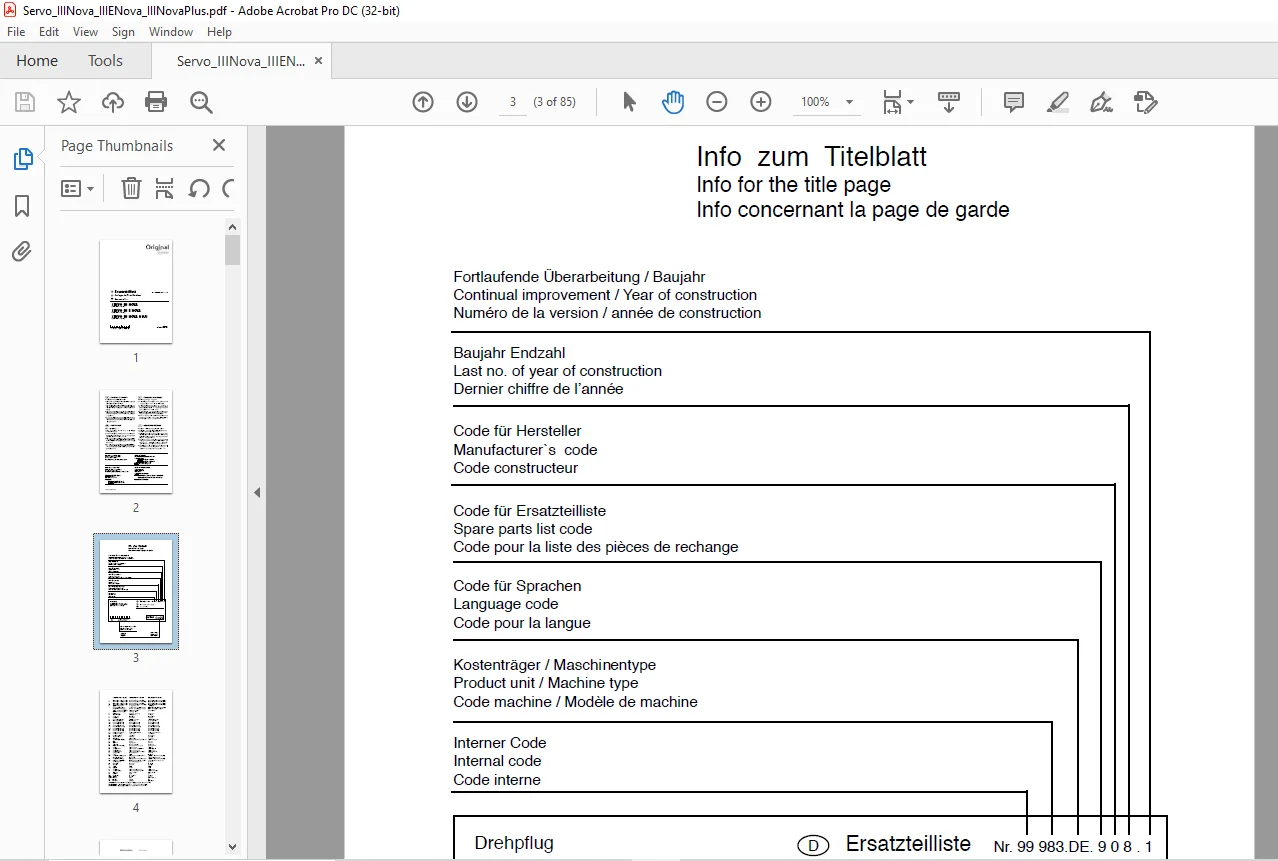Zoom in with the plus button
This screenshot has height=861, width=1278.
pos(761,102)
